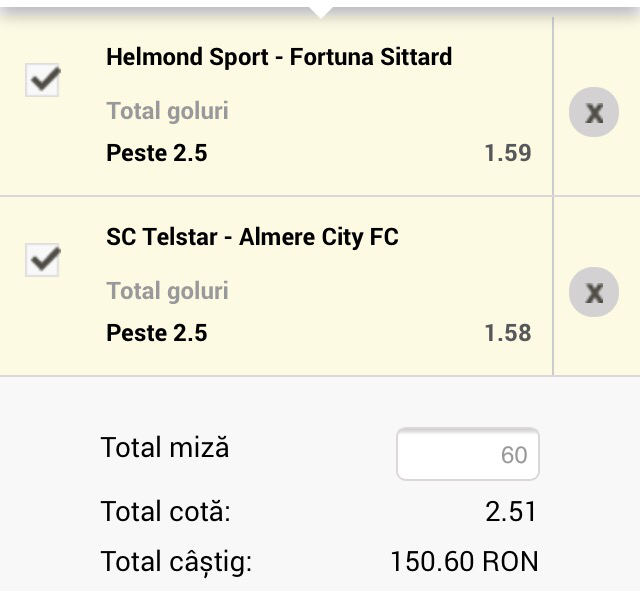The width and height of the screenshot is (640, 591).
Task: Click the 1.59 odds value
Action: click(x=507, y=153)
